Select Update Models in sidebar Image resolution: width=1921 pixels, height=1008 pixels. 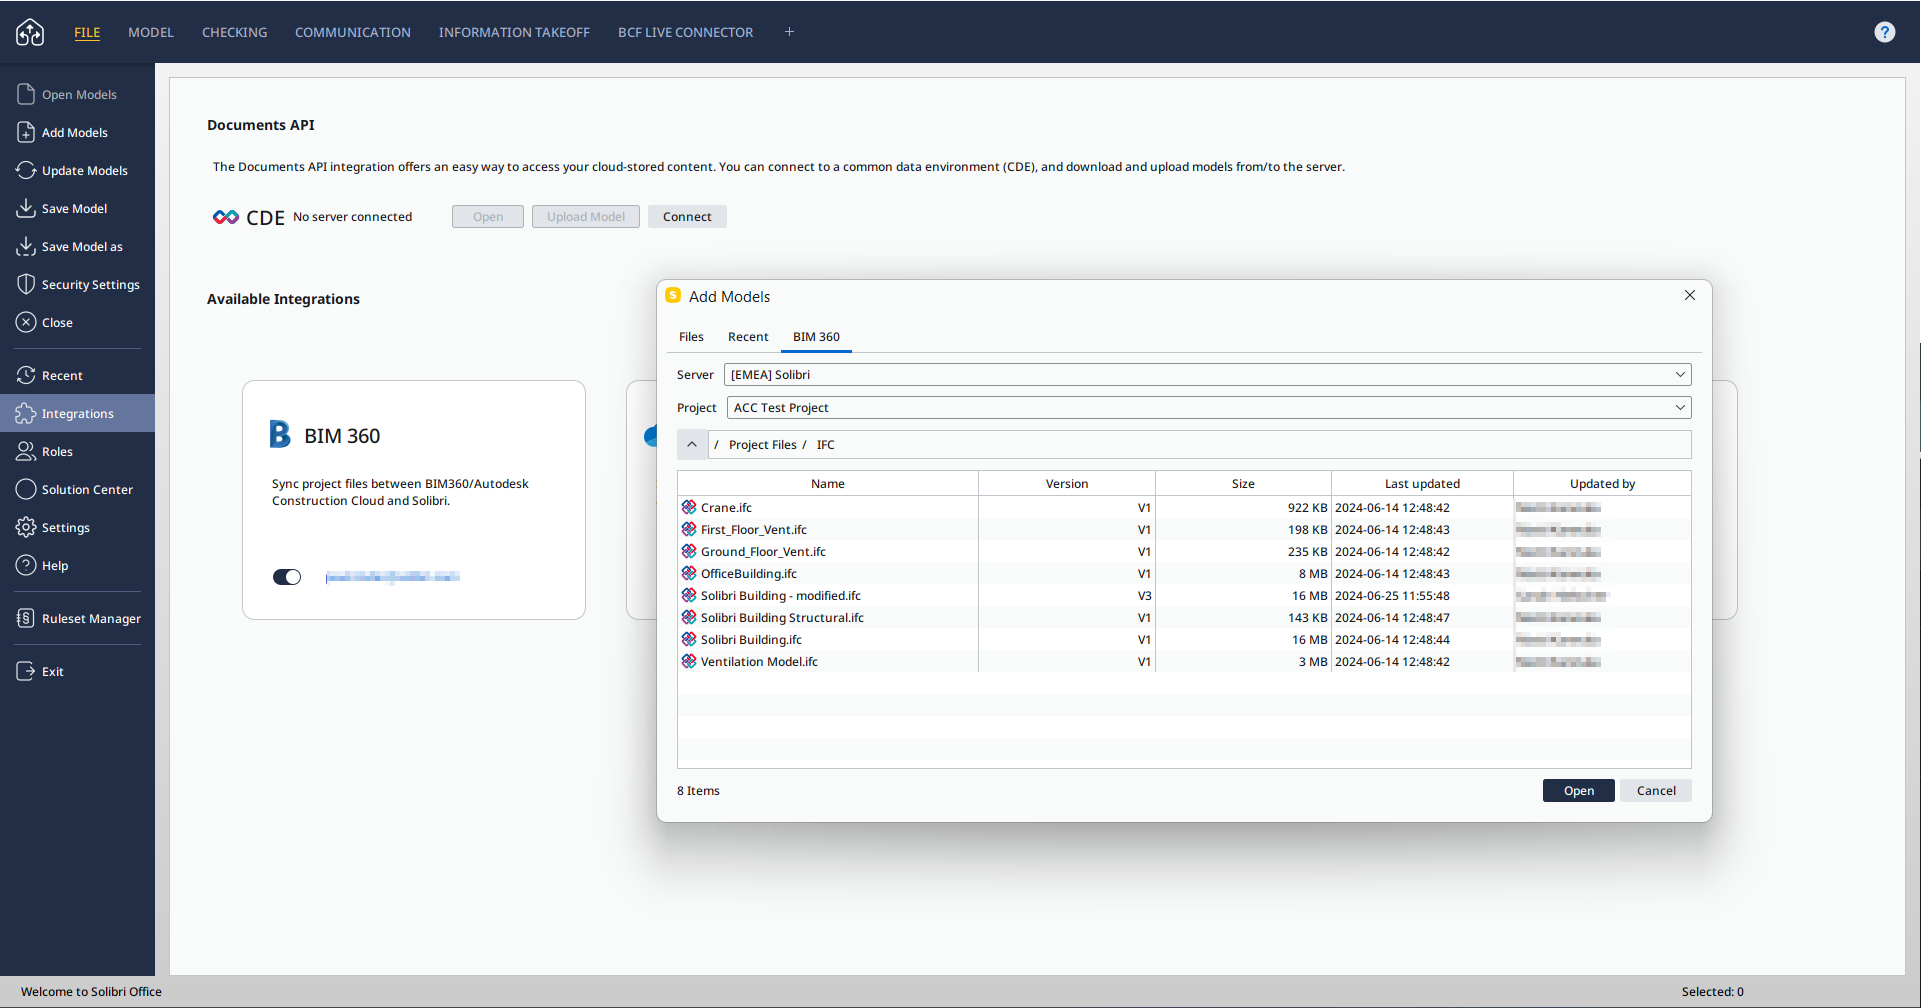84,171
